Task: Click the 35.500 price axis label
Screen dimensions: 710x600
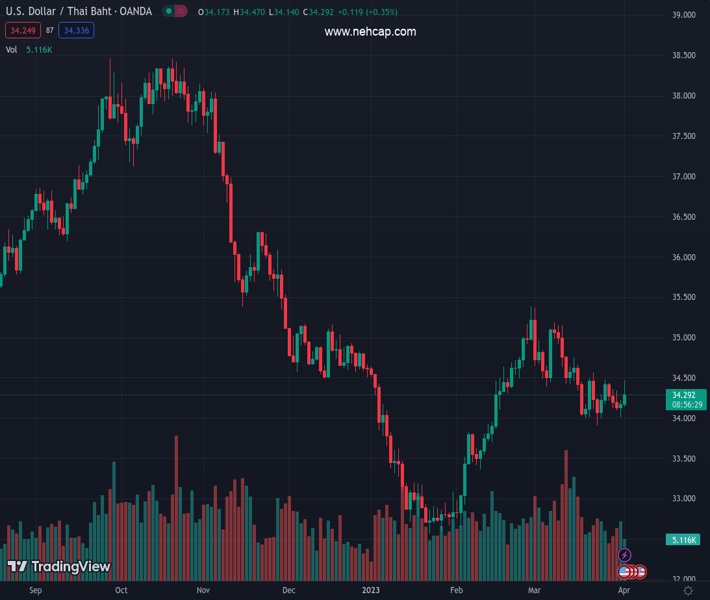Action: [x=684, y=297]
